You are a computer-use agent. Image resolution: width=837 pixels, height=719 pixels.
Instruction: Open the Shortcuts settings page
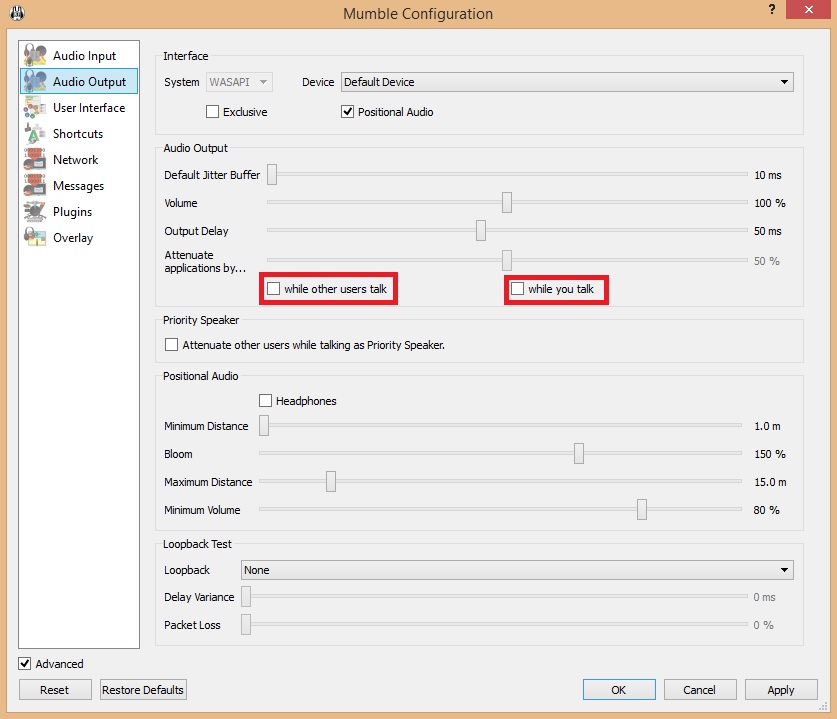(79, 133)
